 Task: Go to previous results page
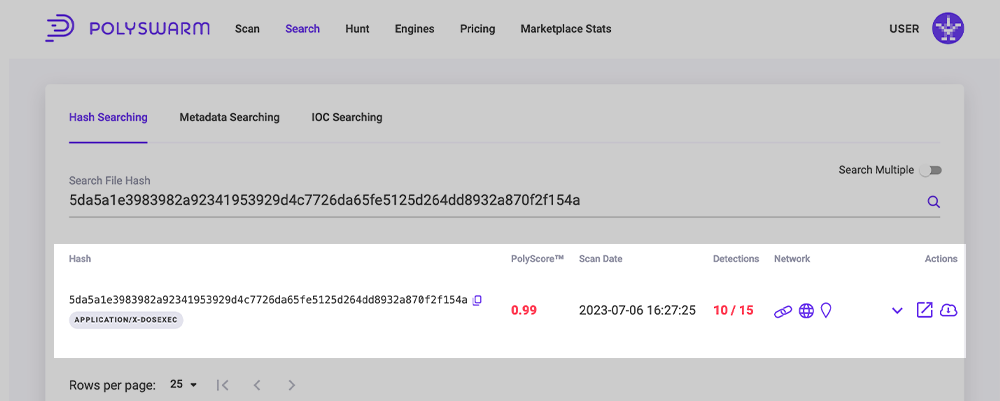tap(257, 385)
